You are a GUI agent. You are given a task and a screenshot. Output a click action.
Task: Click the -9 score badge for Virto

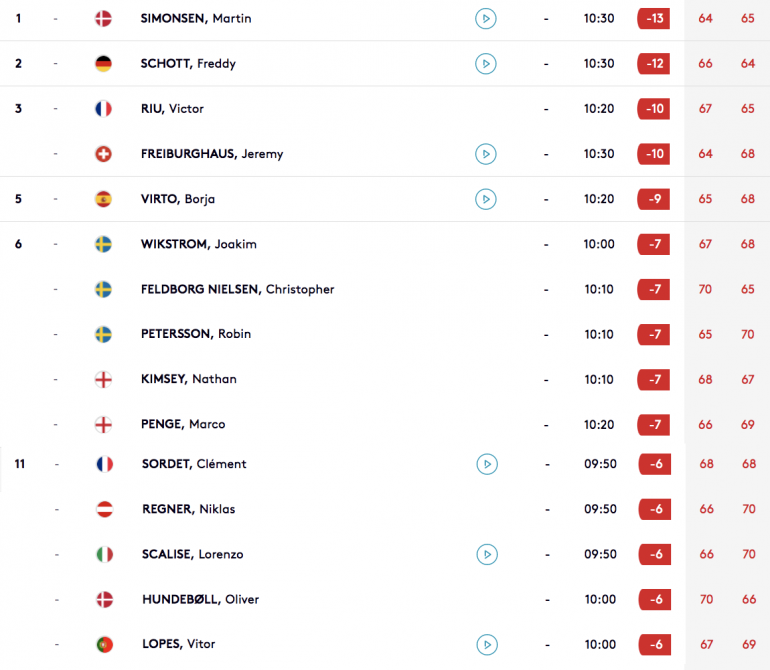(x=654, y=199)
